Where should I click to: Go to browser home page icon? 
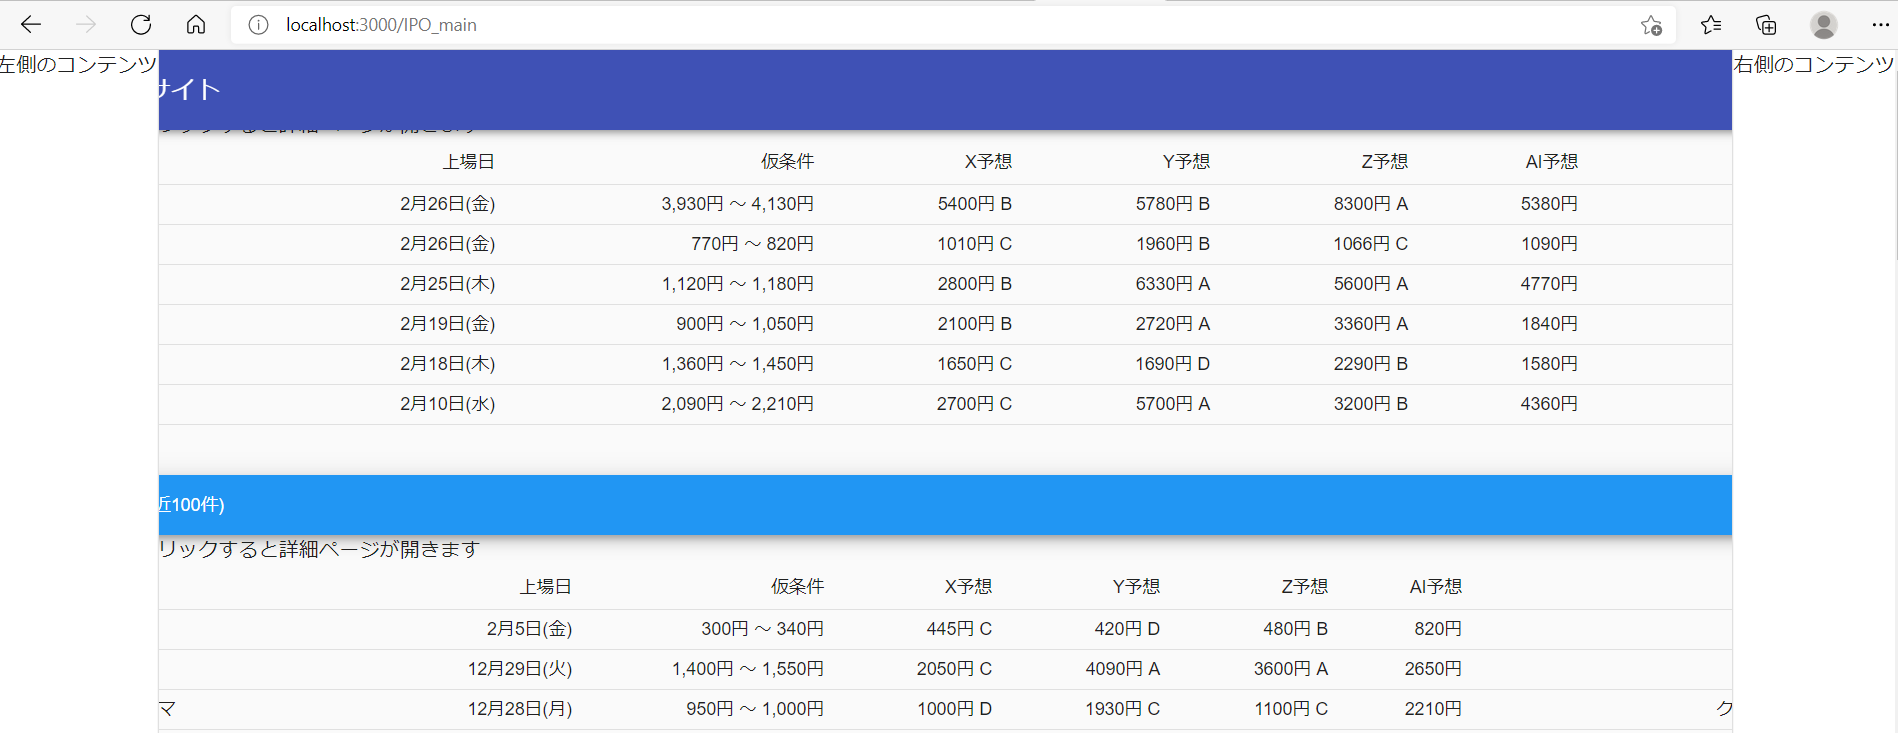[196, 24]
